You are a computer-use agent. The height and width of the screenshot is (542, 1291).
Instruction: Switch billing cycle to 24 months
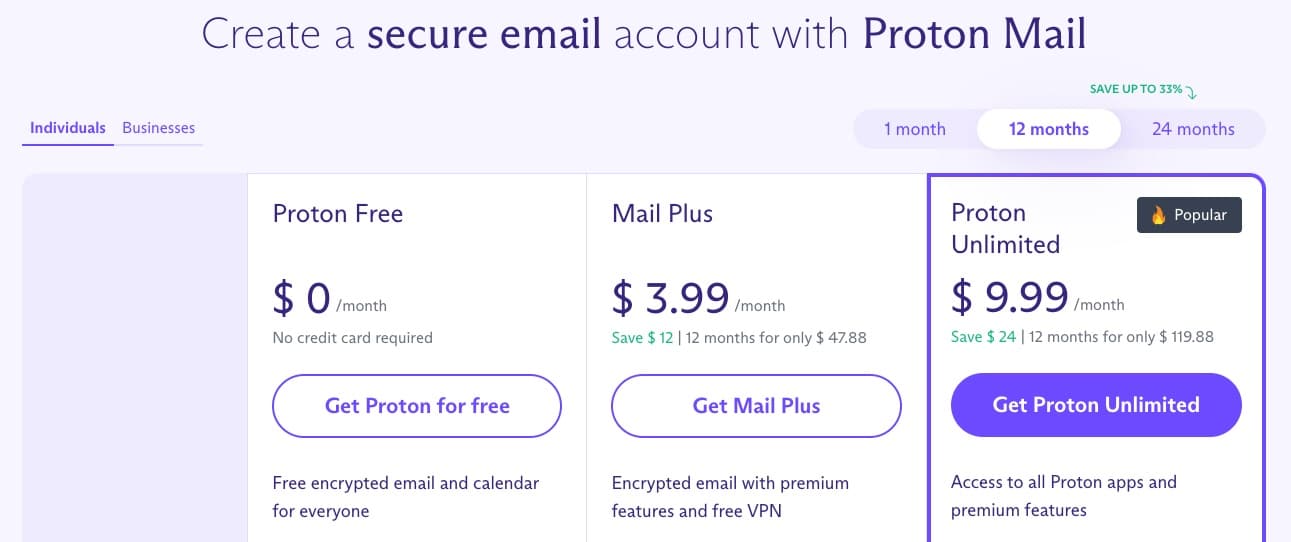[x=1193, y=129]
